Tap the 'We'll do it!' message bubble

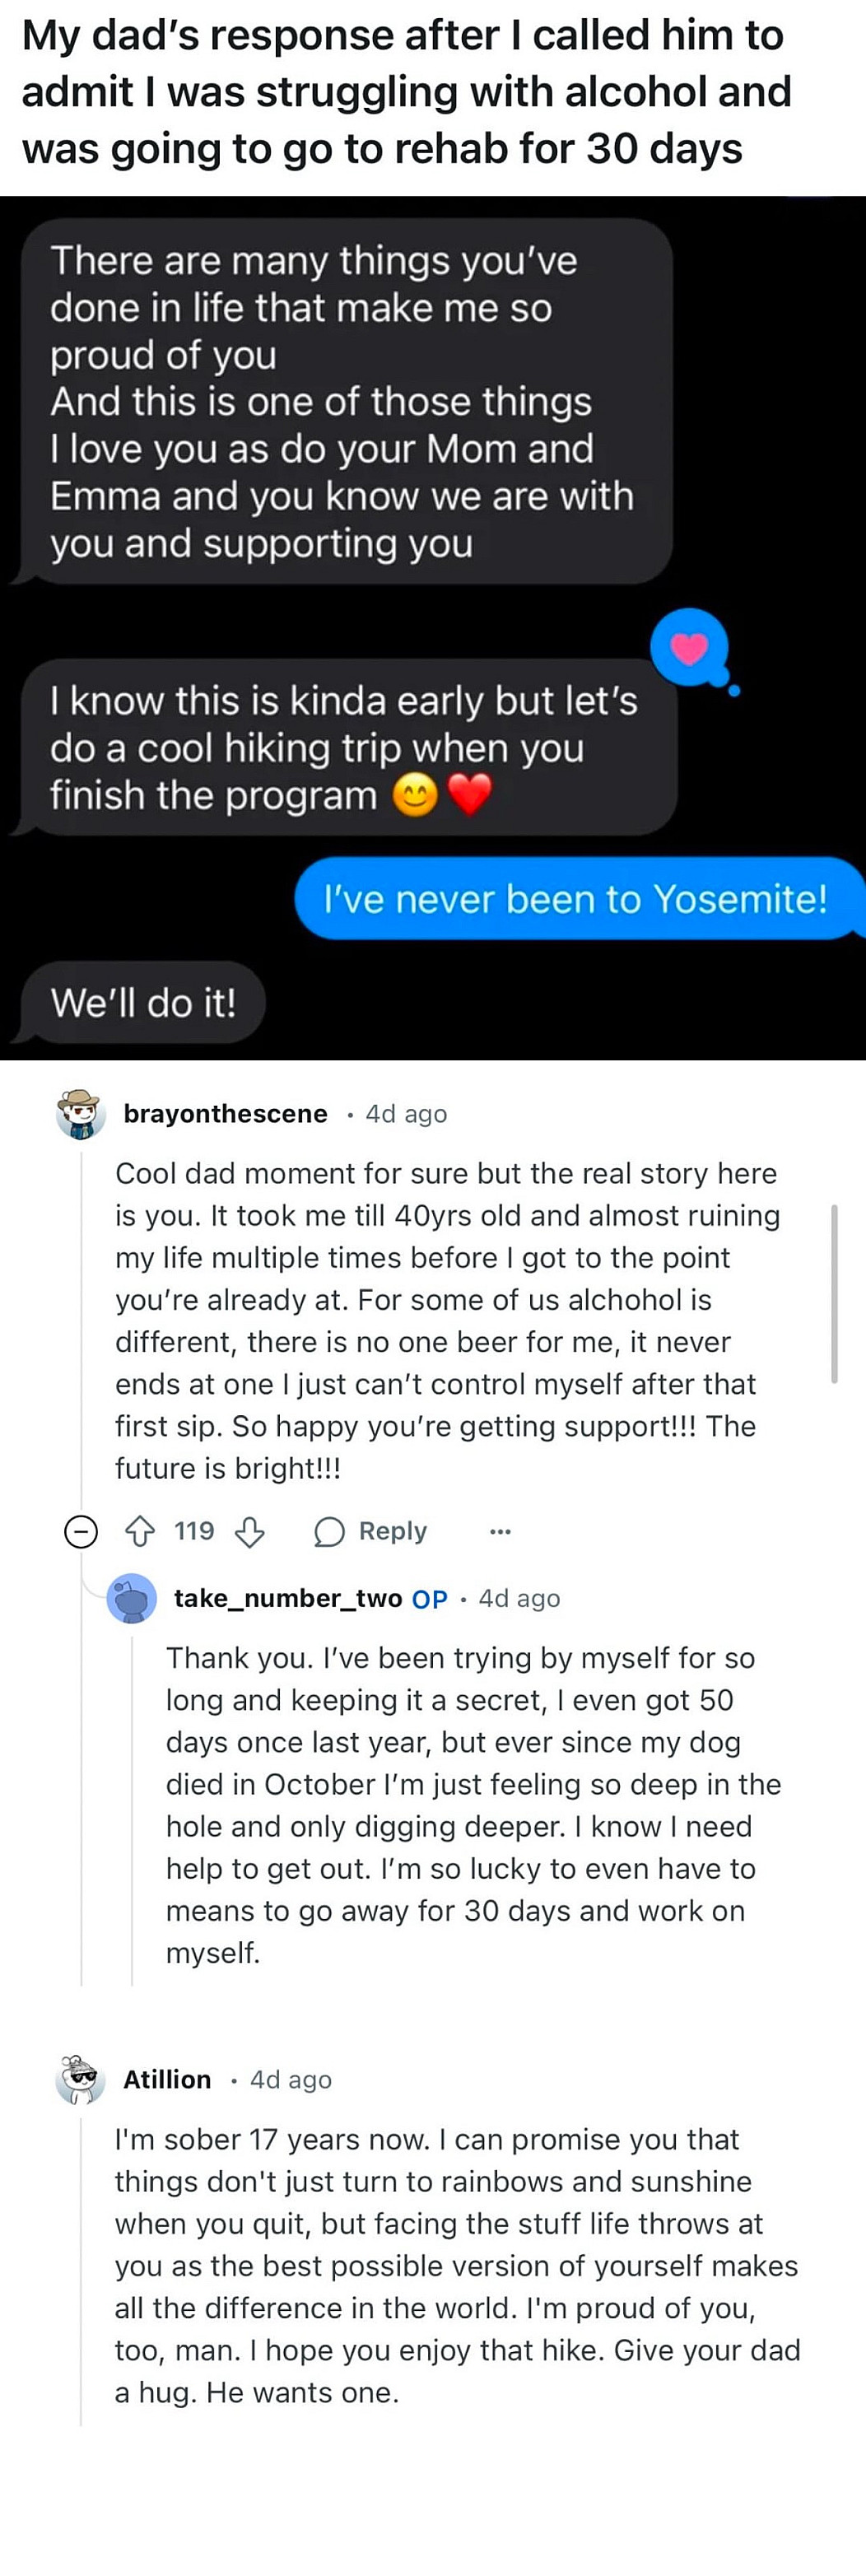[x=141, y=1002]
